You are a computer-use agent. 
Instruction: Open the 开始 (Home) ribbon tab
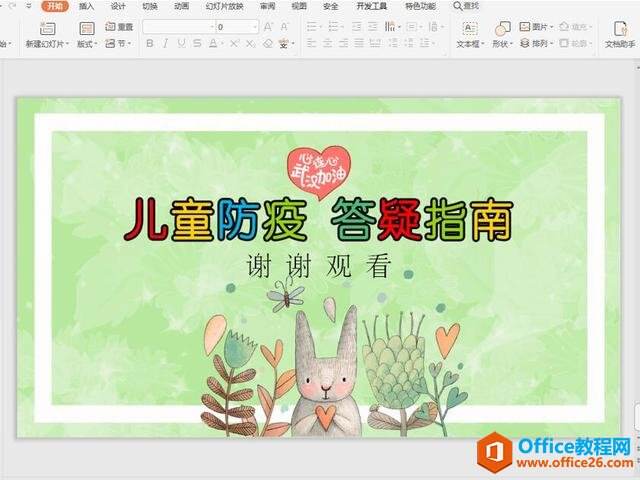55,6
